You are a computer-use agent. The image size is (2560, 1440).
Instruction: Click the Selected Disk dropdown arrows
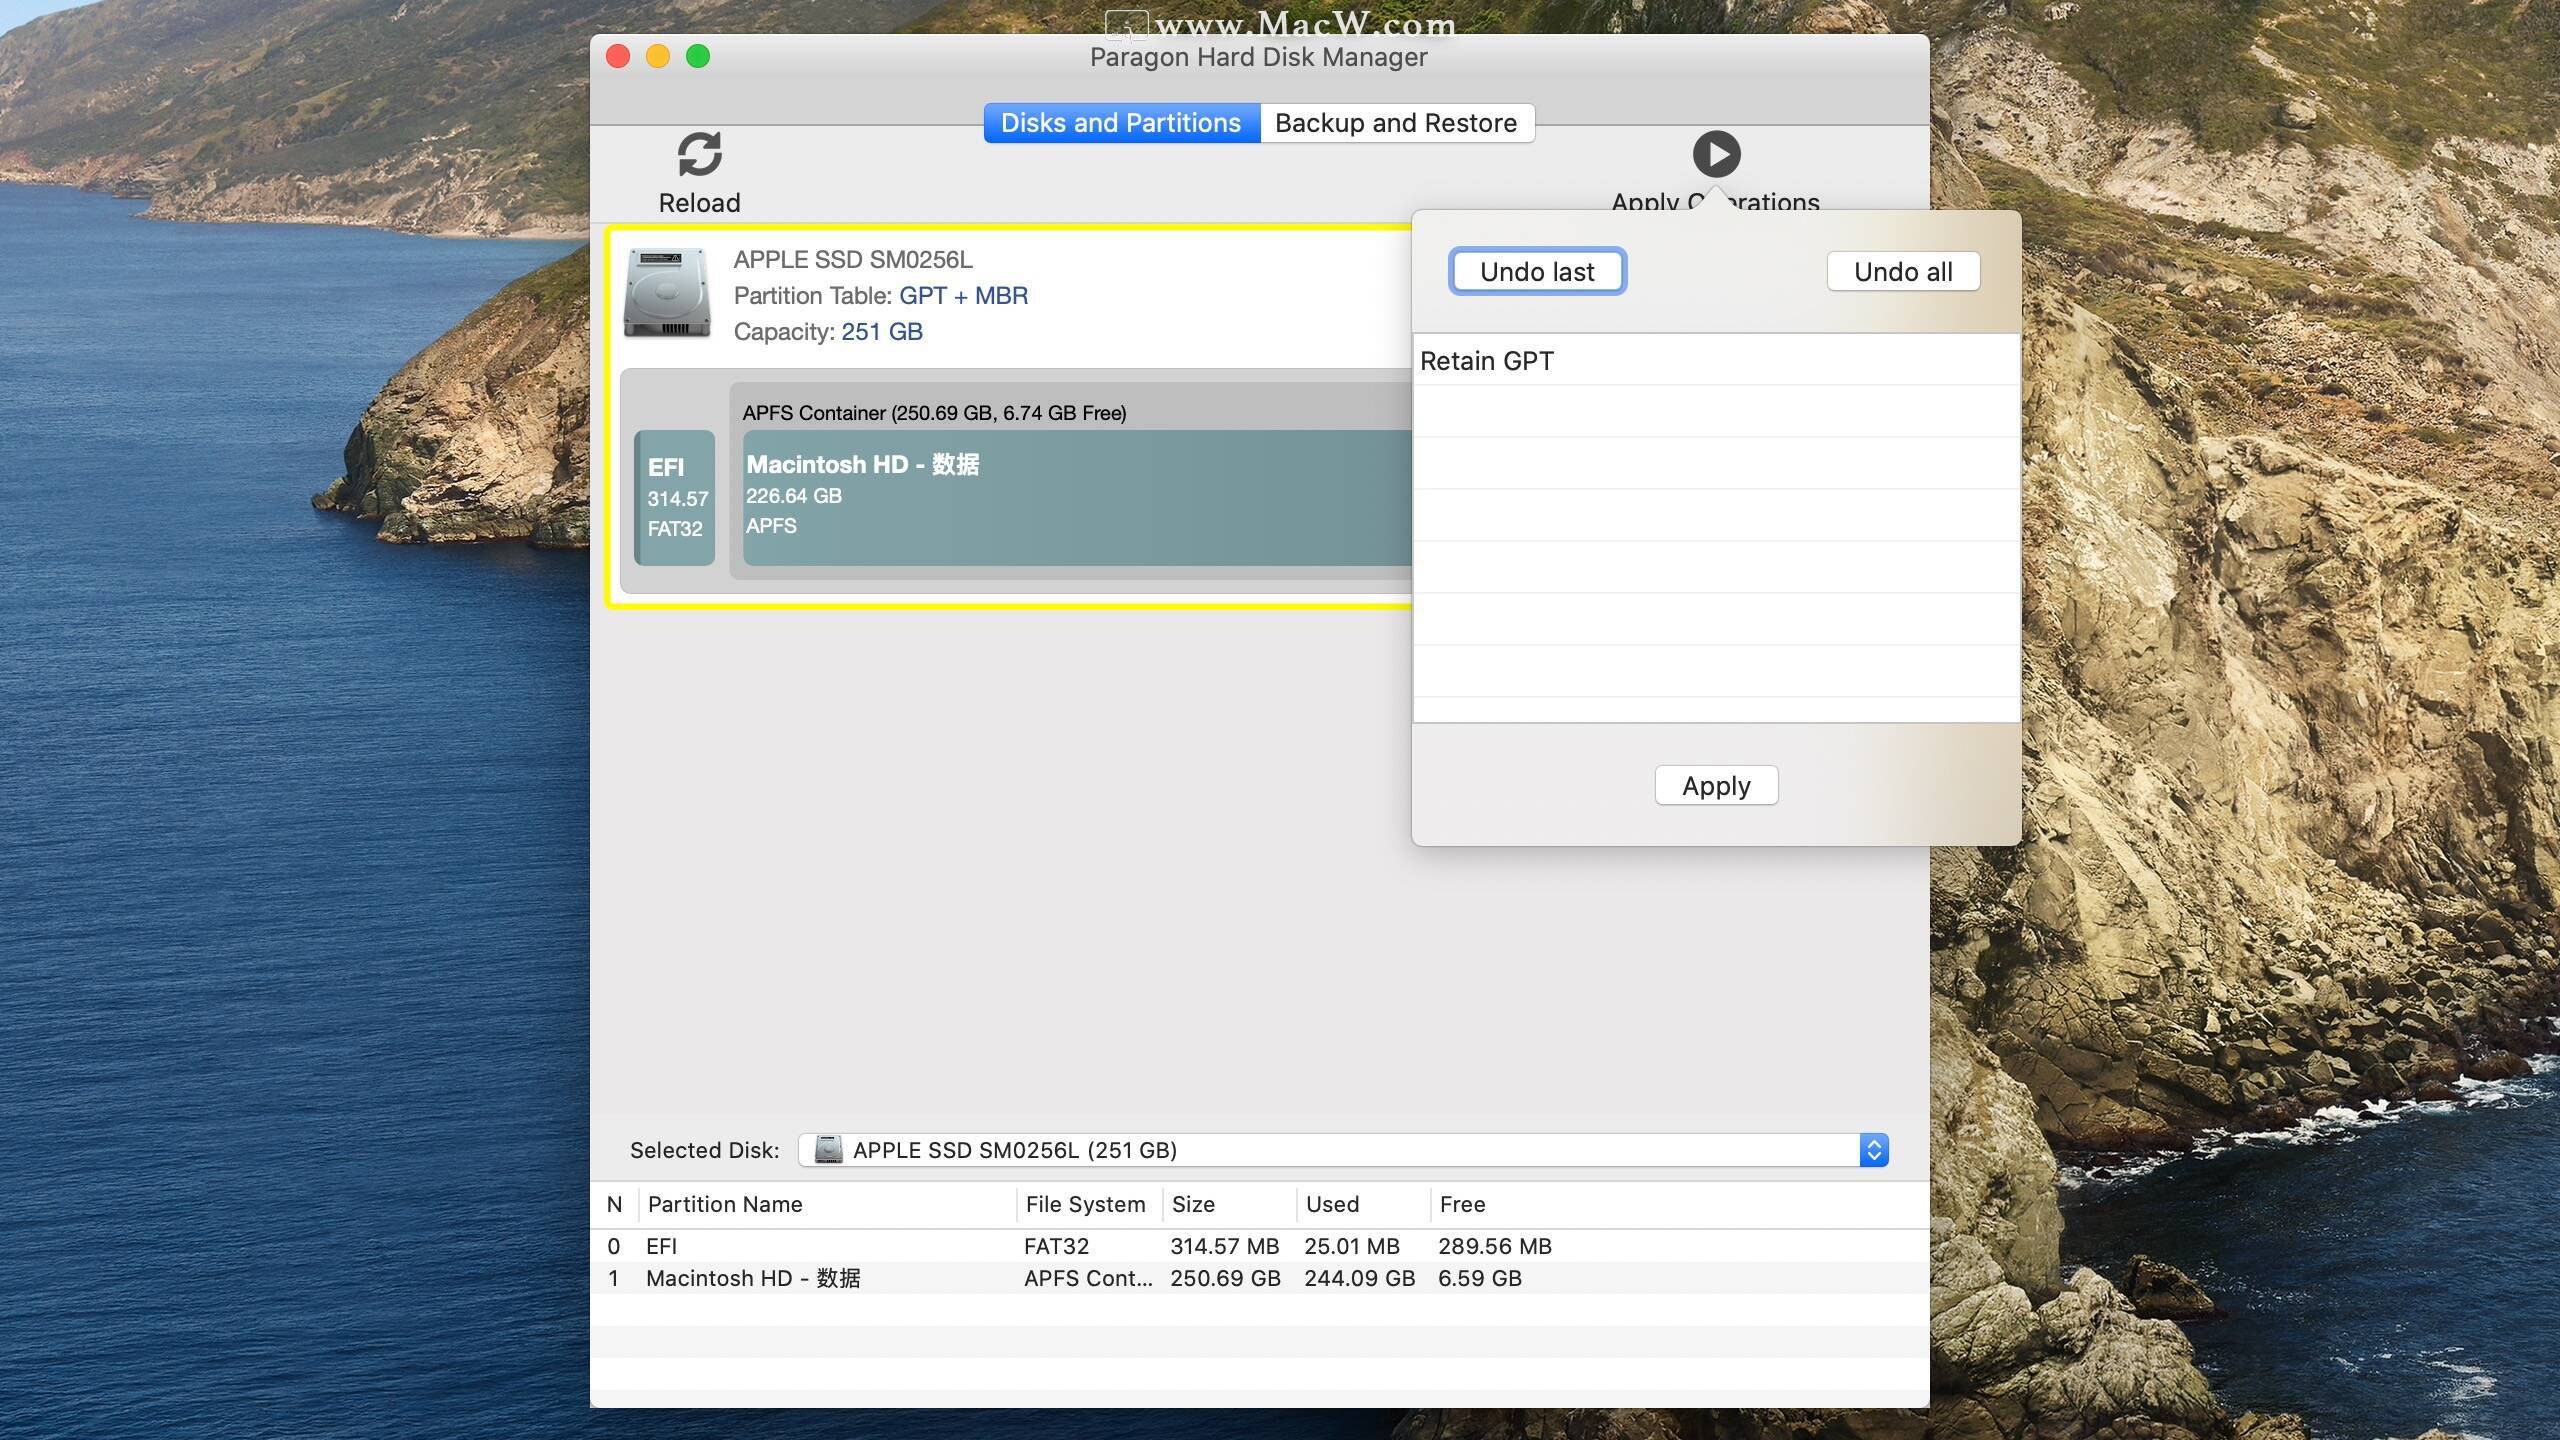point(1874,1150)
